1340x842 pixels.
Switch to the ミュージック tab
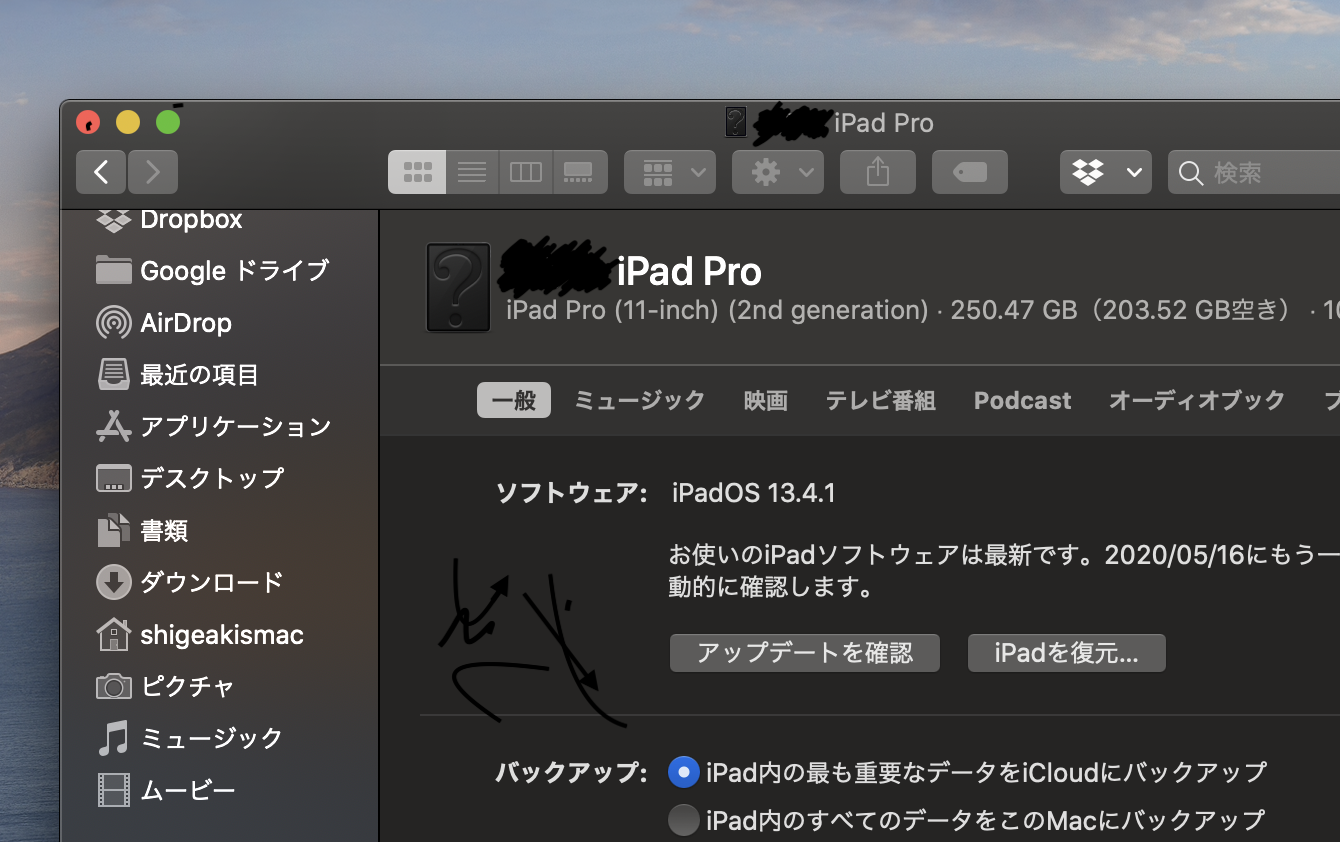pos(640,401)
